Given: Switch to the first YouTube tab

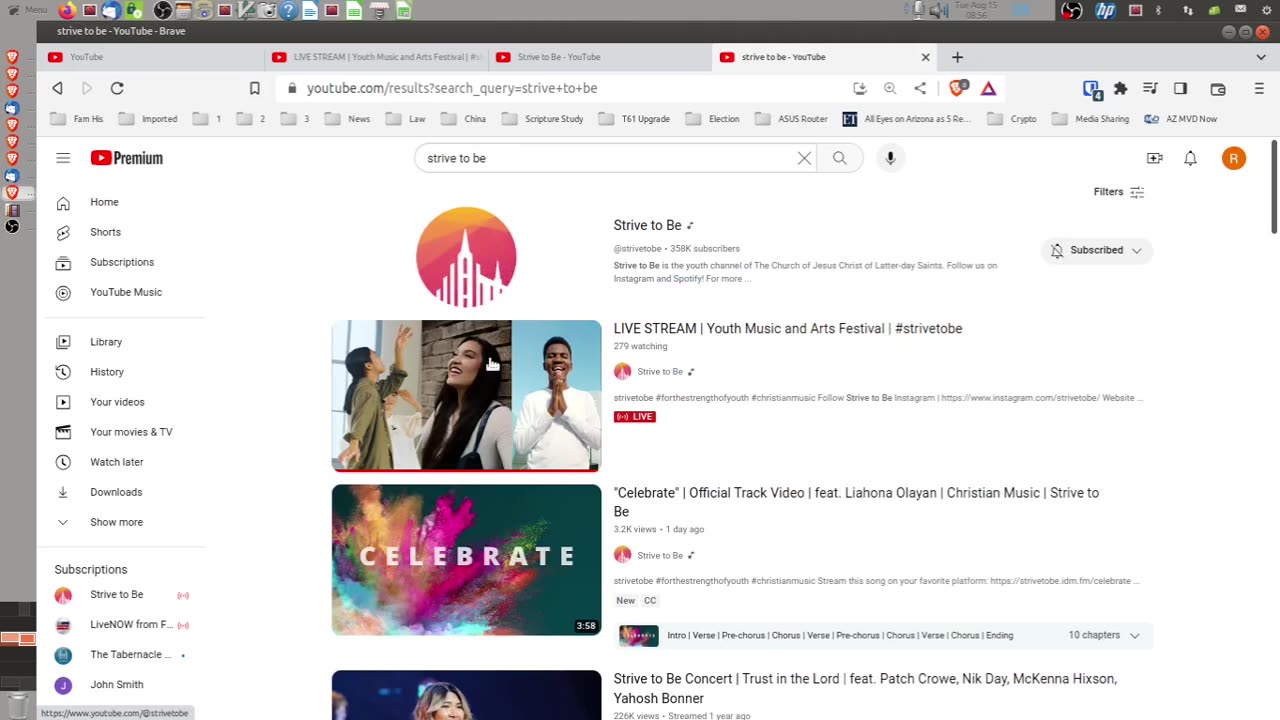Looking at the screenshot, I should tap(152, 57).
